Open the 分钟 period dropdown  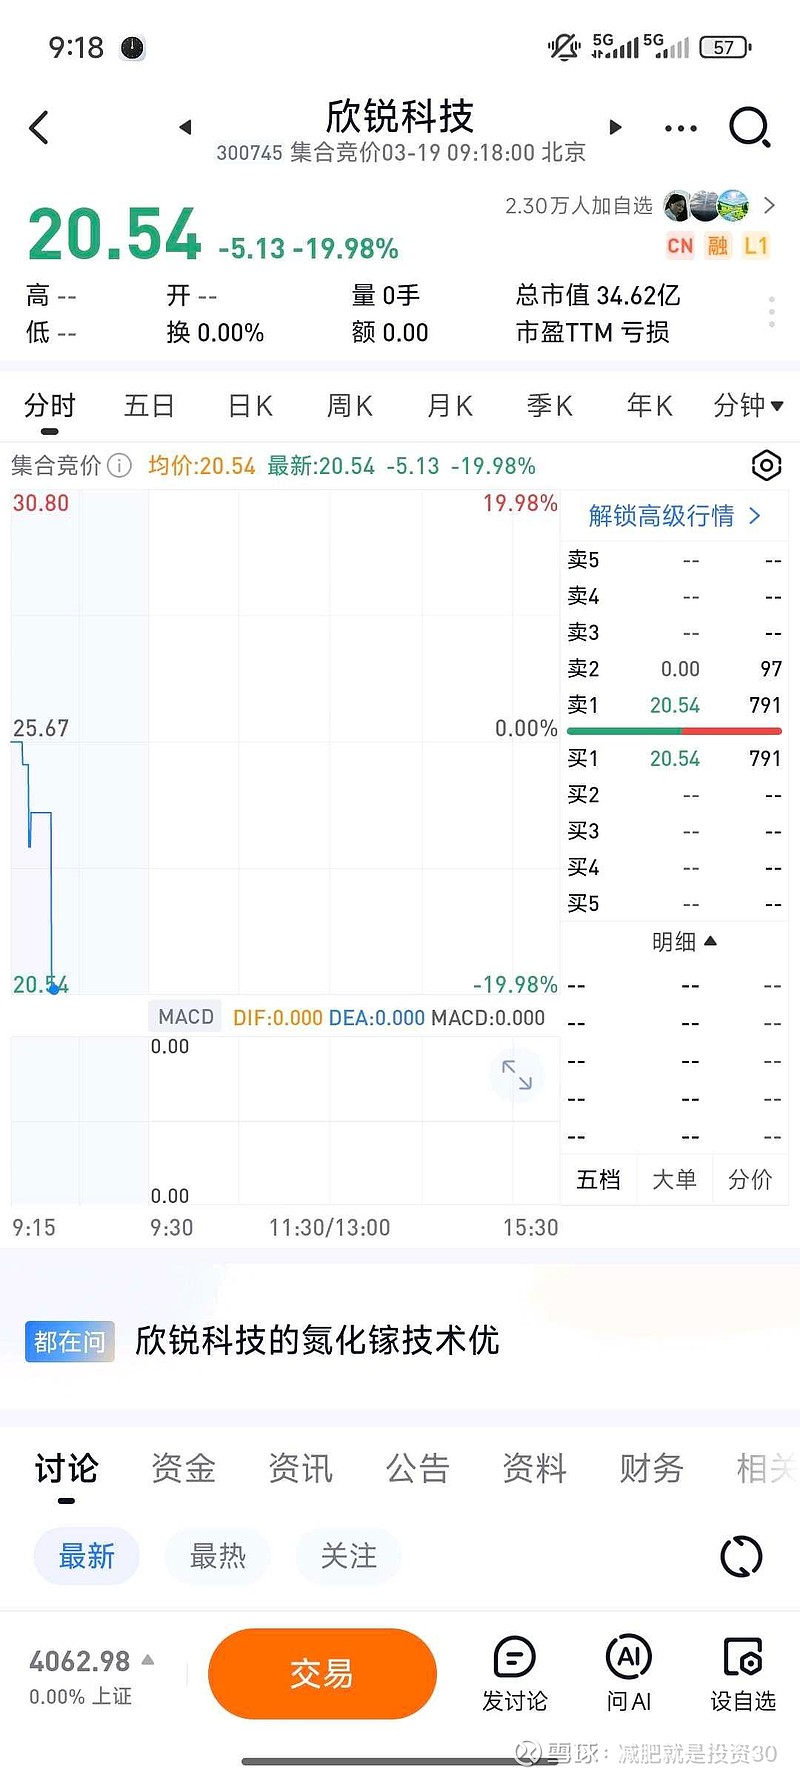coord(748,405)
